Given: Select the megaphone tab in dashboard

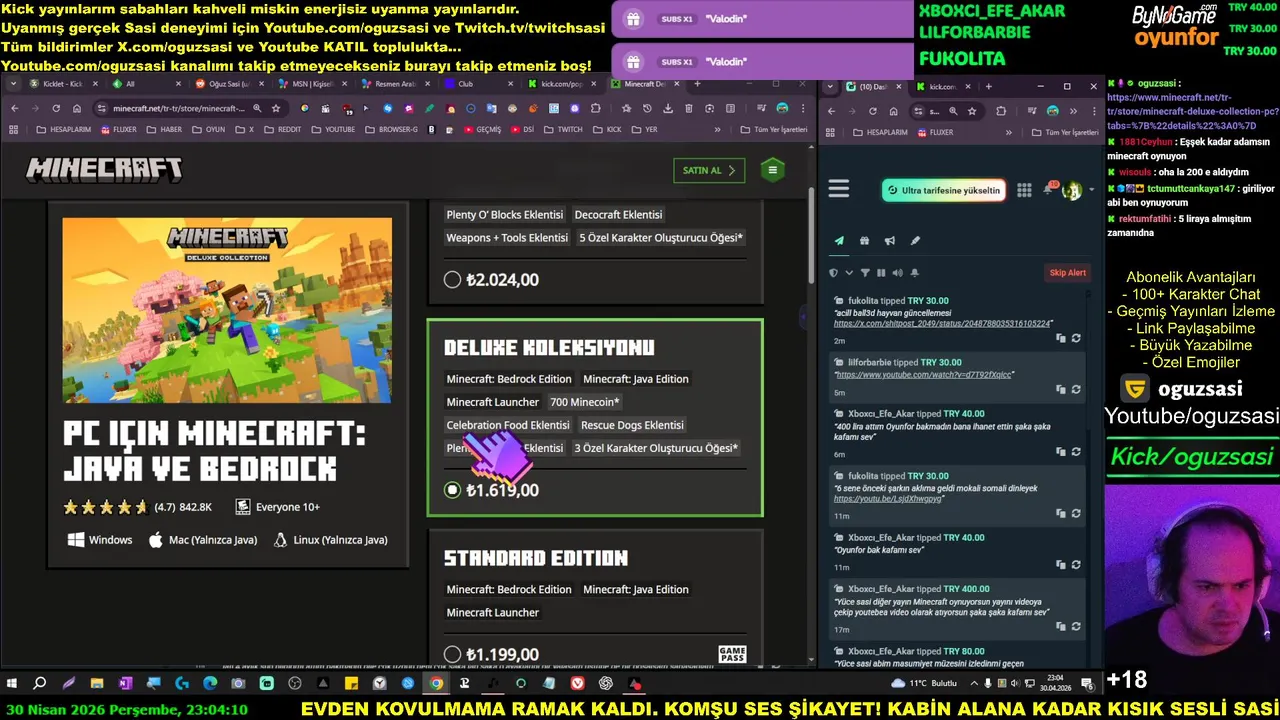Looking at the screenshot, I should point(890,241).
